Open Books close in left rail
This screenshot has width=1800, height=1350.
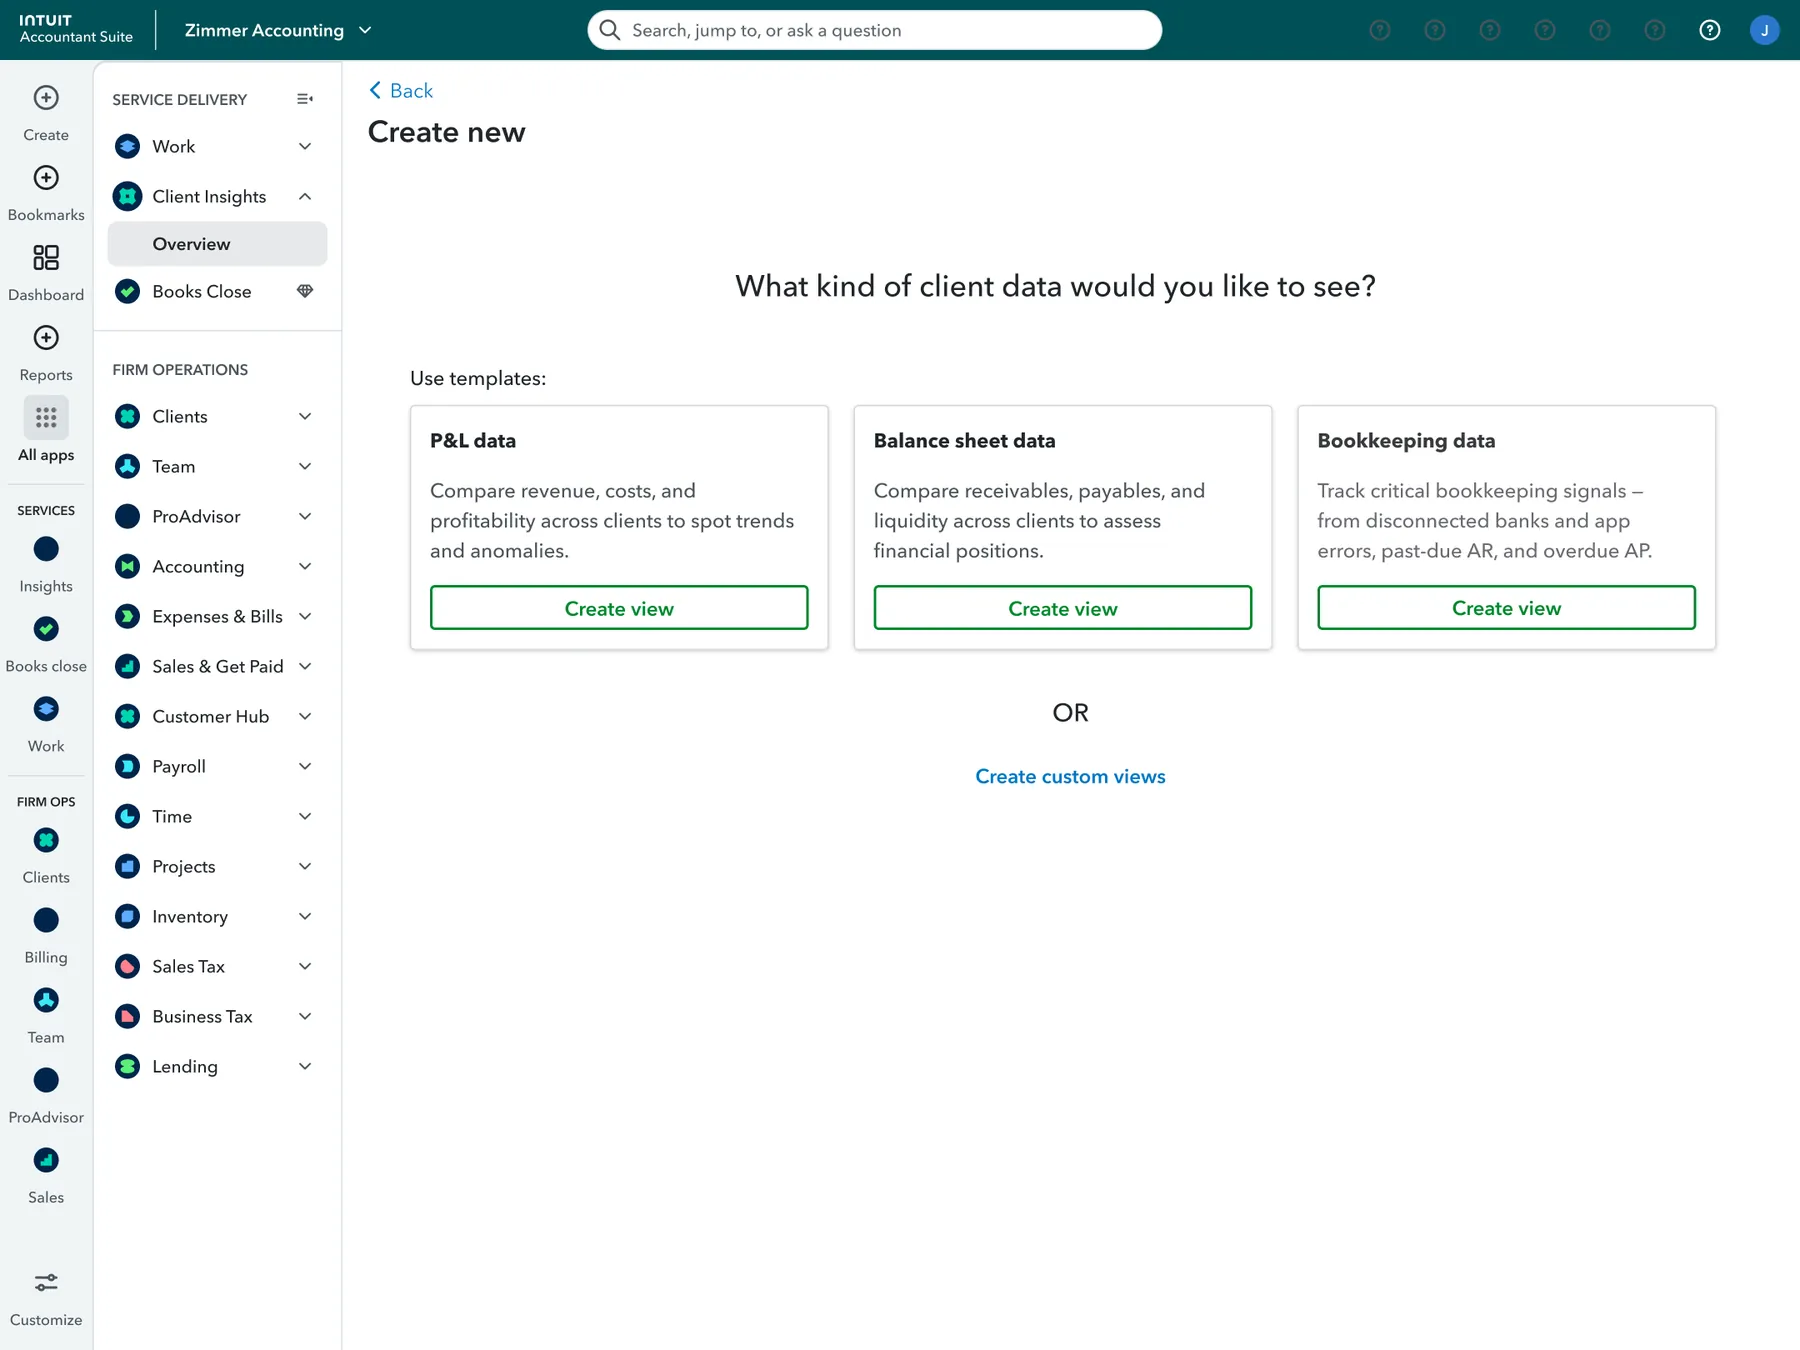(46, 629)
